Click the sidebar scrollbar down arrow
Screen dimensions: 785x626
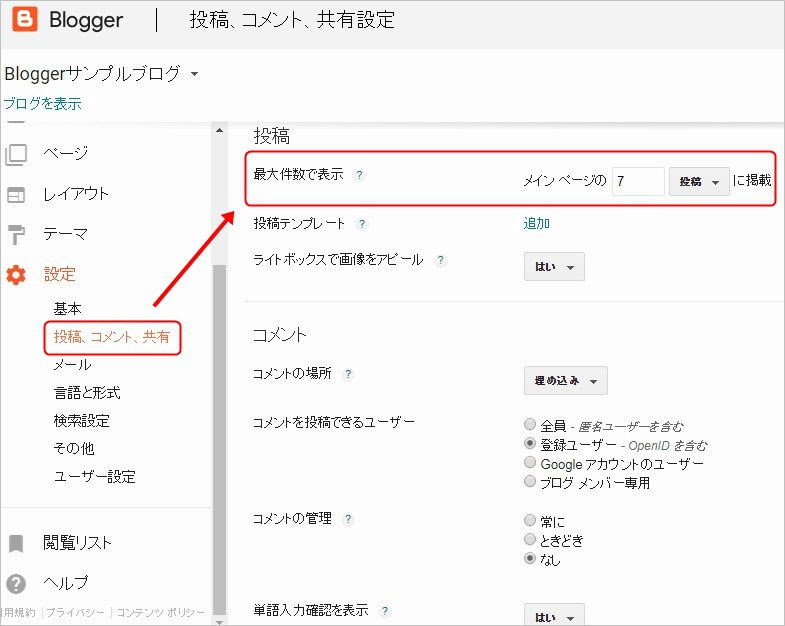point(219,621)
